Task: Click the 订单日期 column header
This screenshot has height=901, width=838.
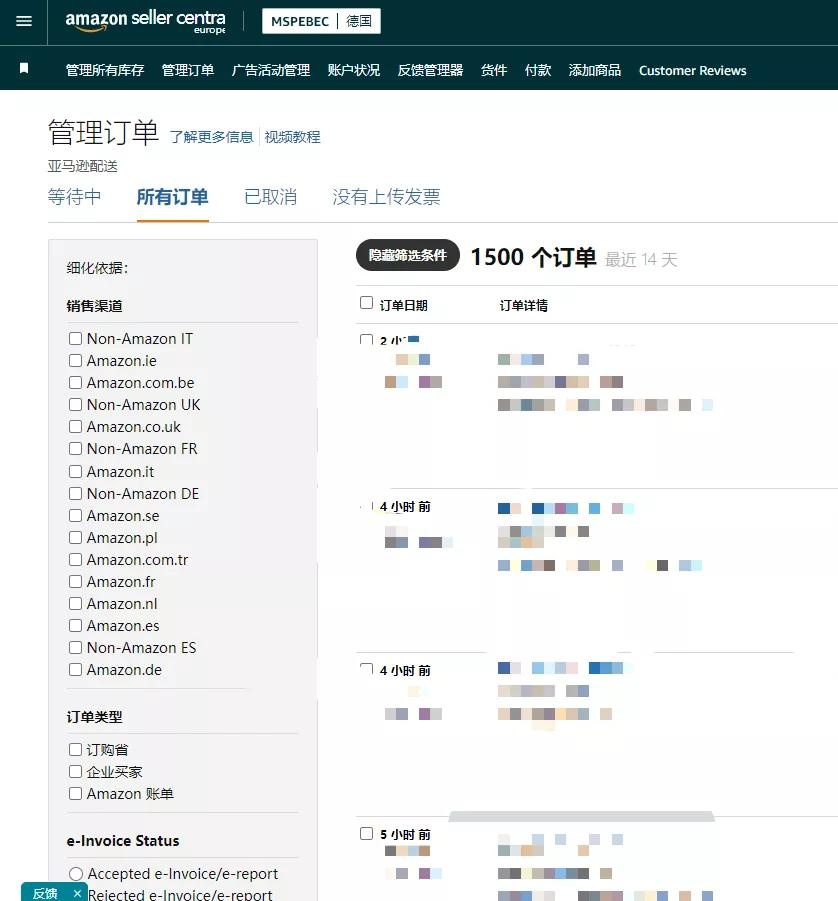Action: pos(403,305)
